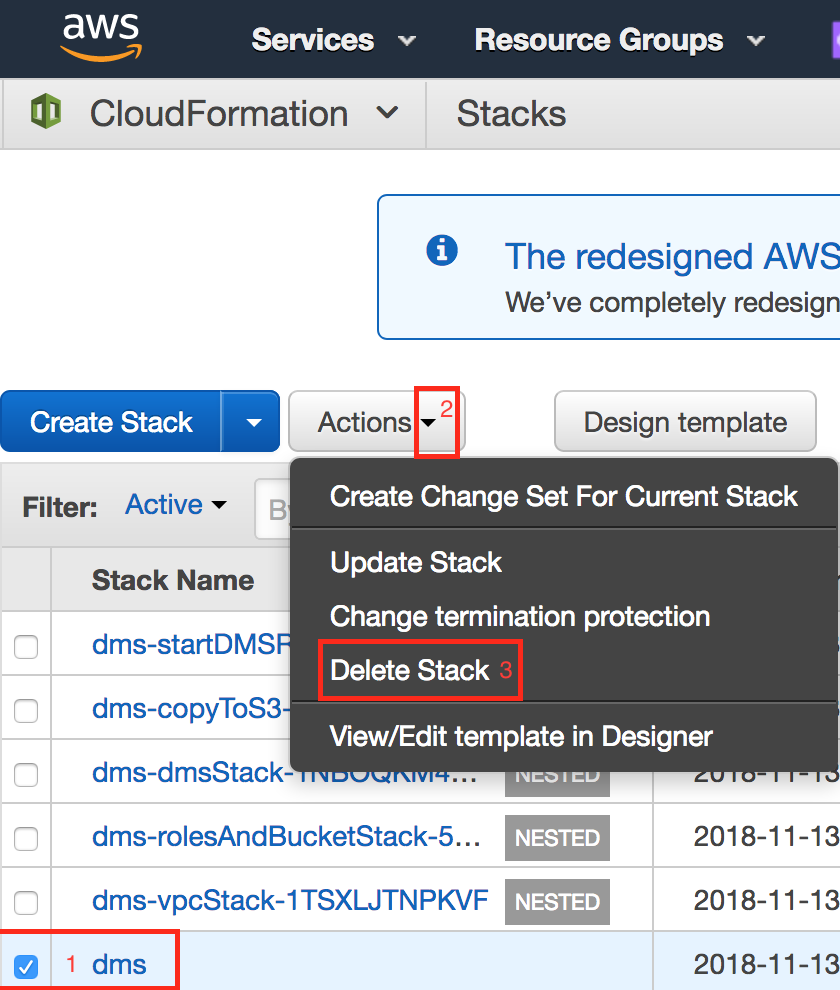Image resolution: width=840 pixels, height=990 pixels.
Task: Uncheck the dms stack checkbox
Action: click(25, 964)
